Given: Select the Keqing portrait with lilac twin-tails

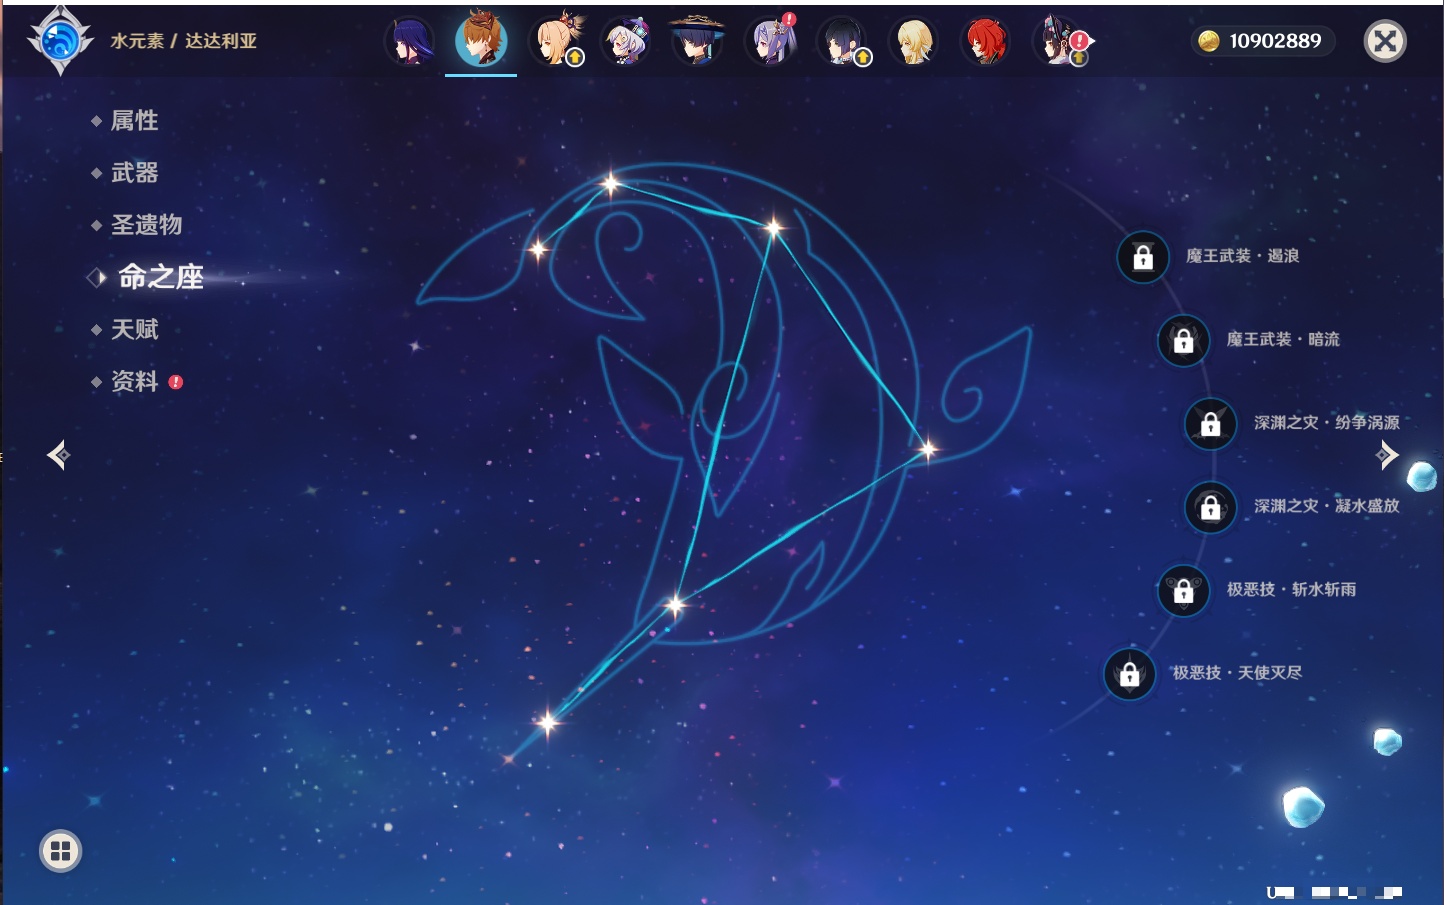Looking at the screenshot, I should pos(770,42).
